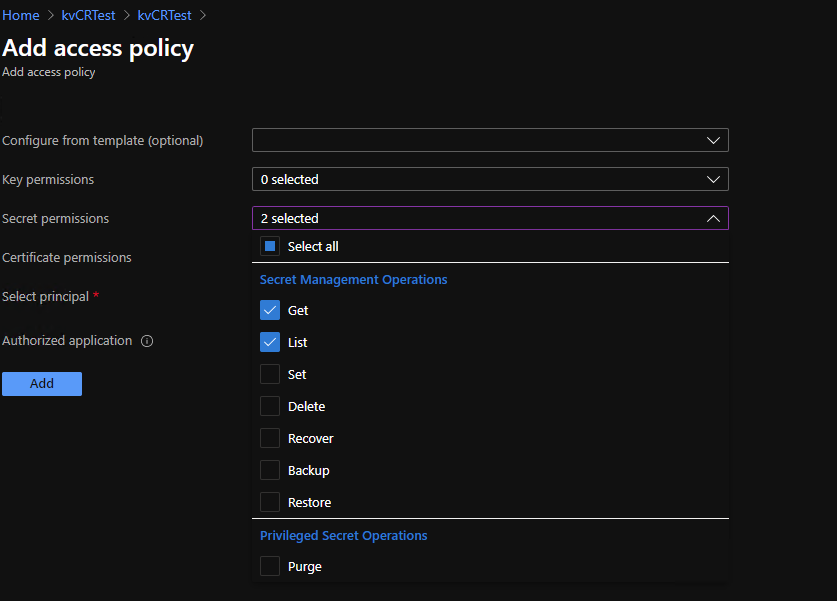Enable the Recover secret permission

coord(270,438)
